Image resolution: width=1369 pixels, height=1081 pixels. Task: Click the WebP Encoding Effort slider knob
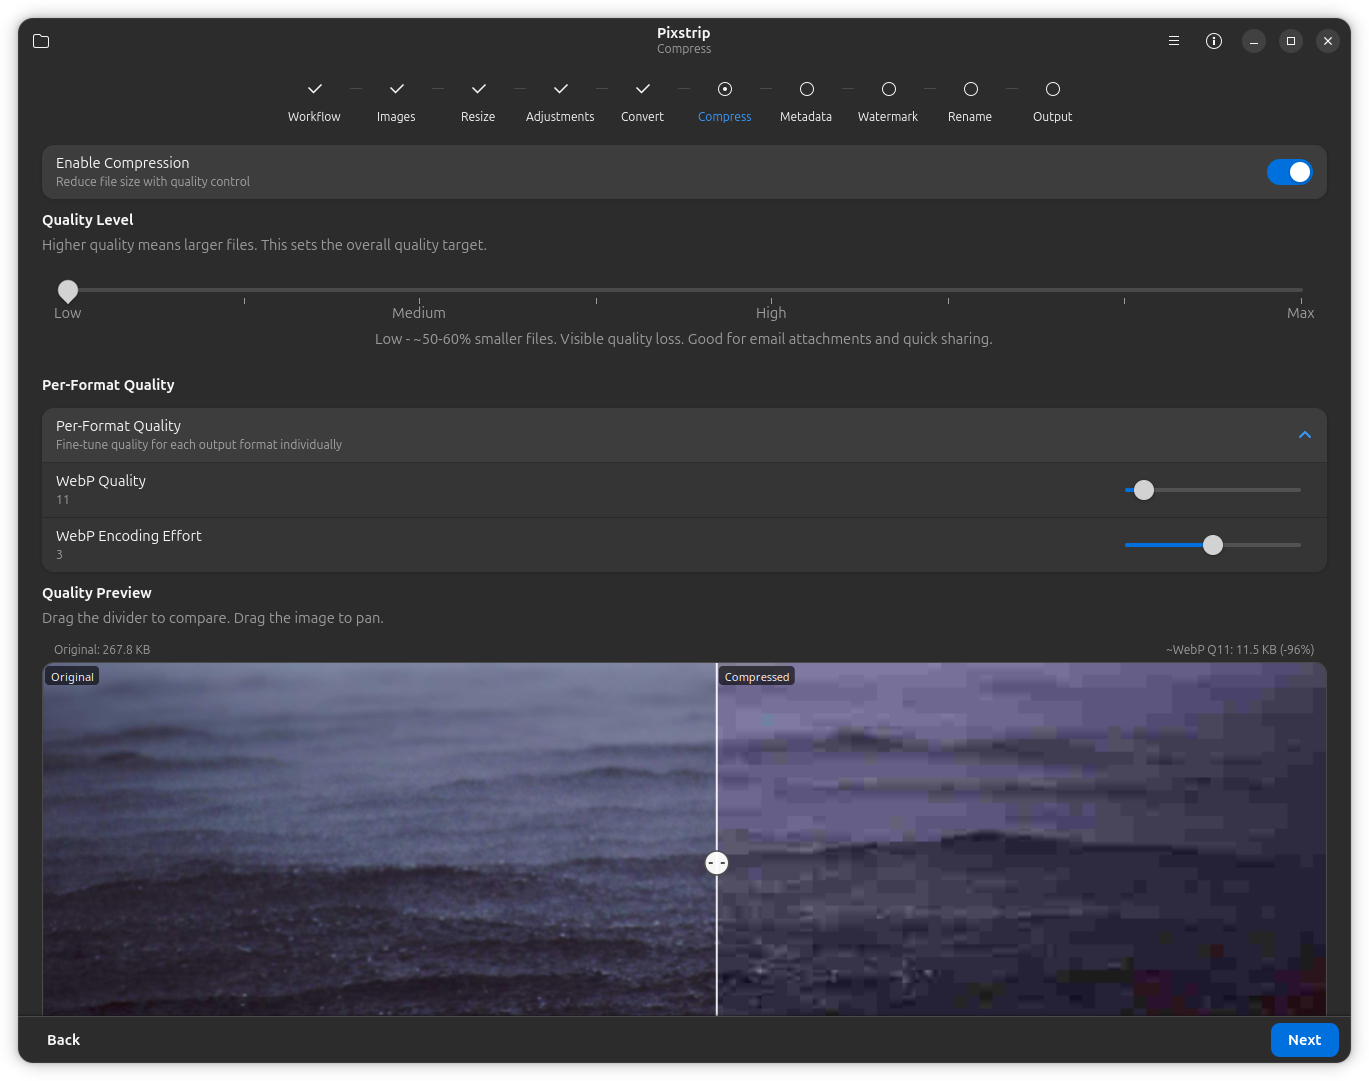tap(1213, 545)
